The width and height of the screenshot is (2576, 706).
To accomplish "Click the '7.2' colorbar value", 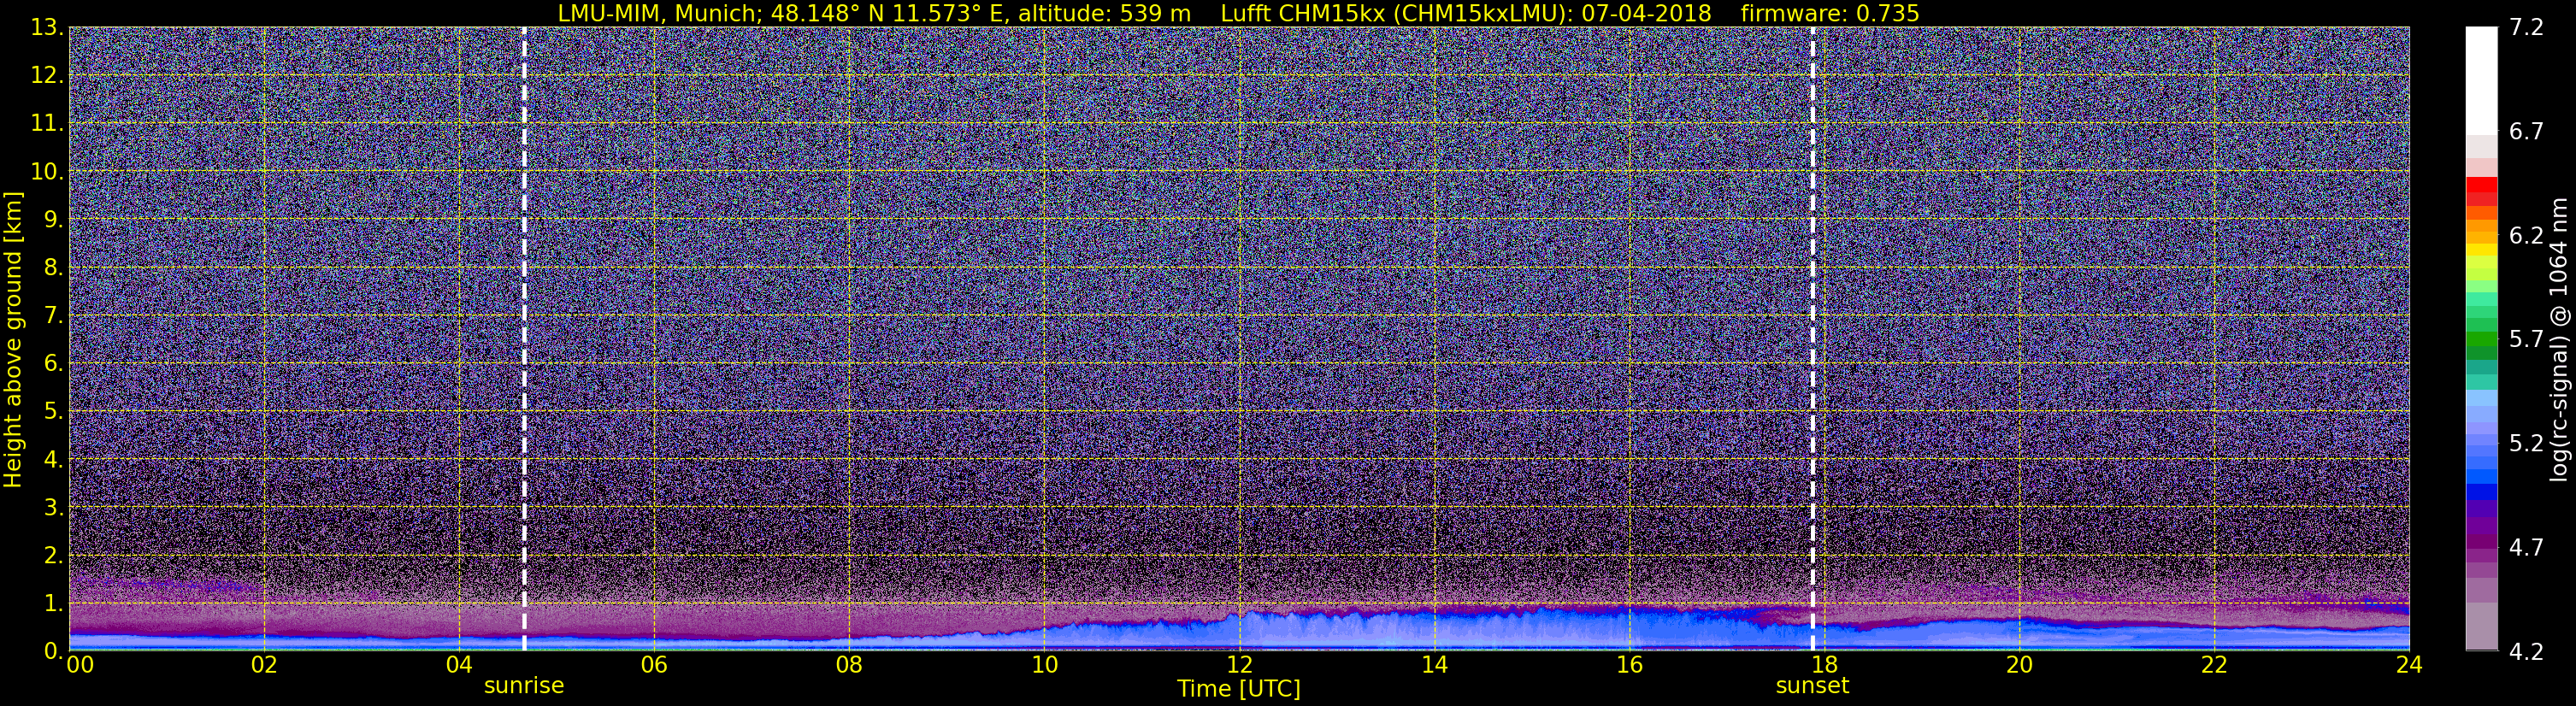I will tap(2526, 27).
